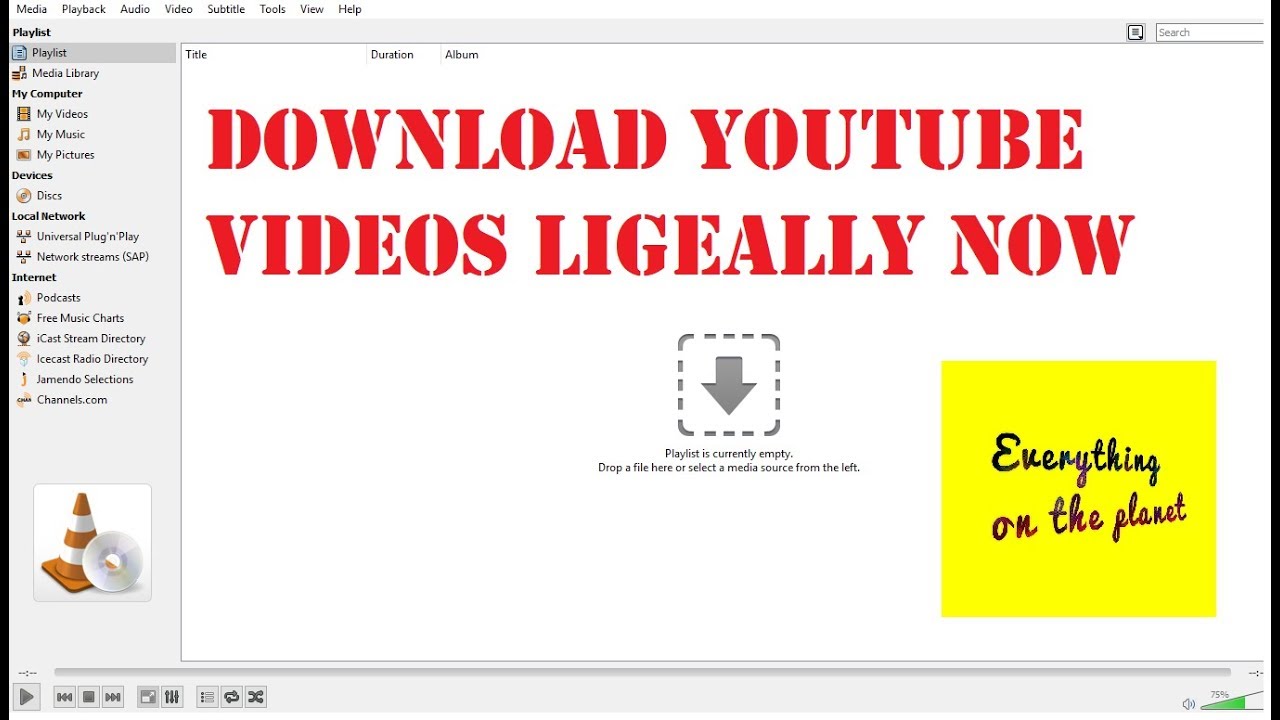Click the elapsed time label
The height and width of the screenshot is (720, 1280).
pos(27,673)
